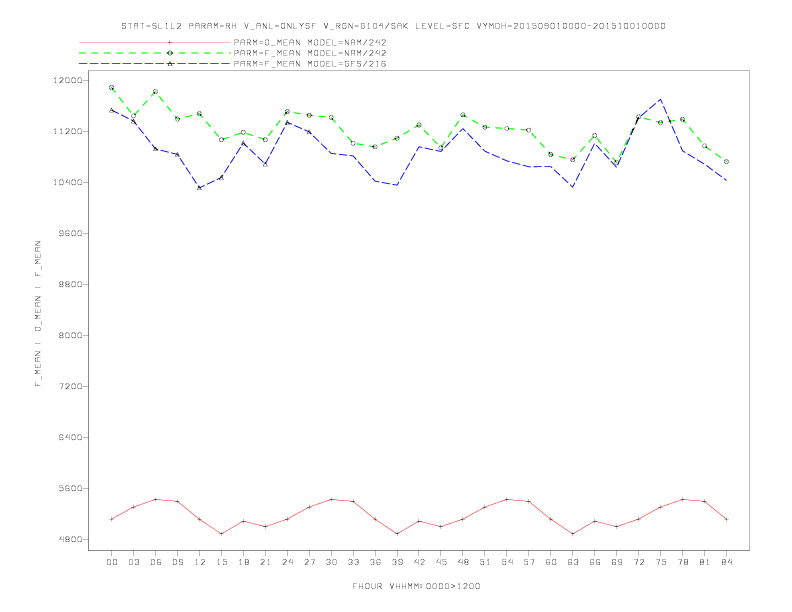The height and width of the screenshot is (612, 792).
Task: Click forecast hour 03 on the x-axis
Action: 133,562
